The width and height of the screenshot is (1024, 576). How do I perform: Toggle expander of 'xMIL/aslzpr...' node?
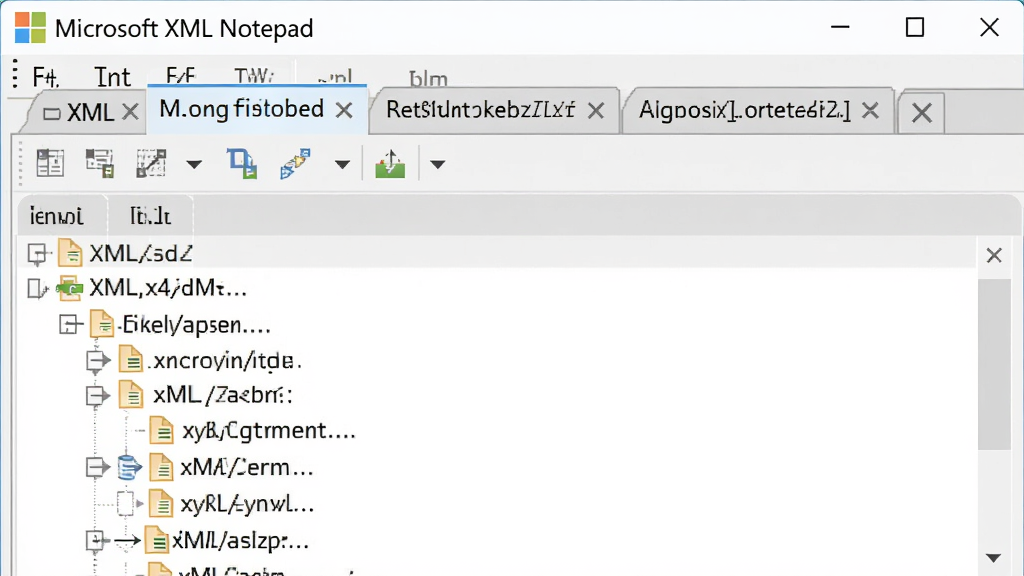(96, 540)
